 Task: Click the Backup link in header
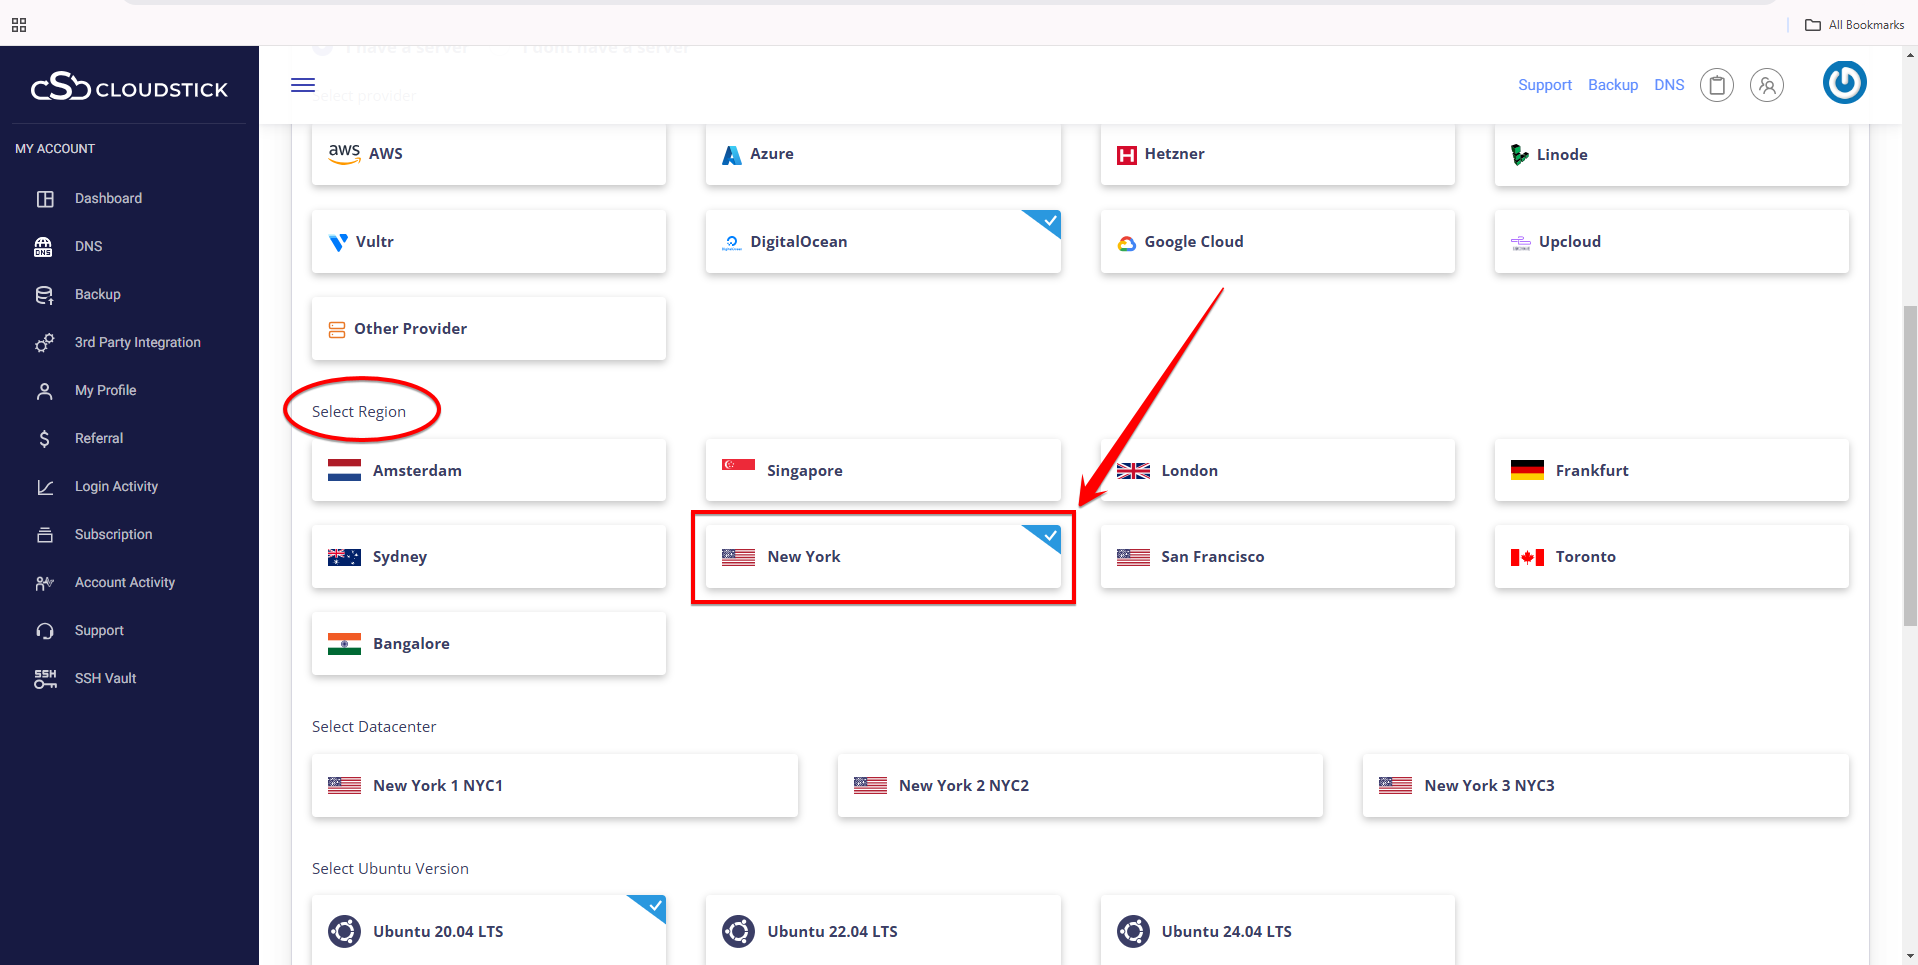pos(1612,85)
